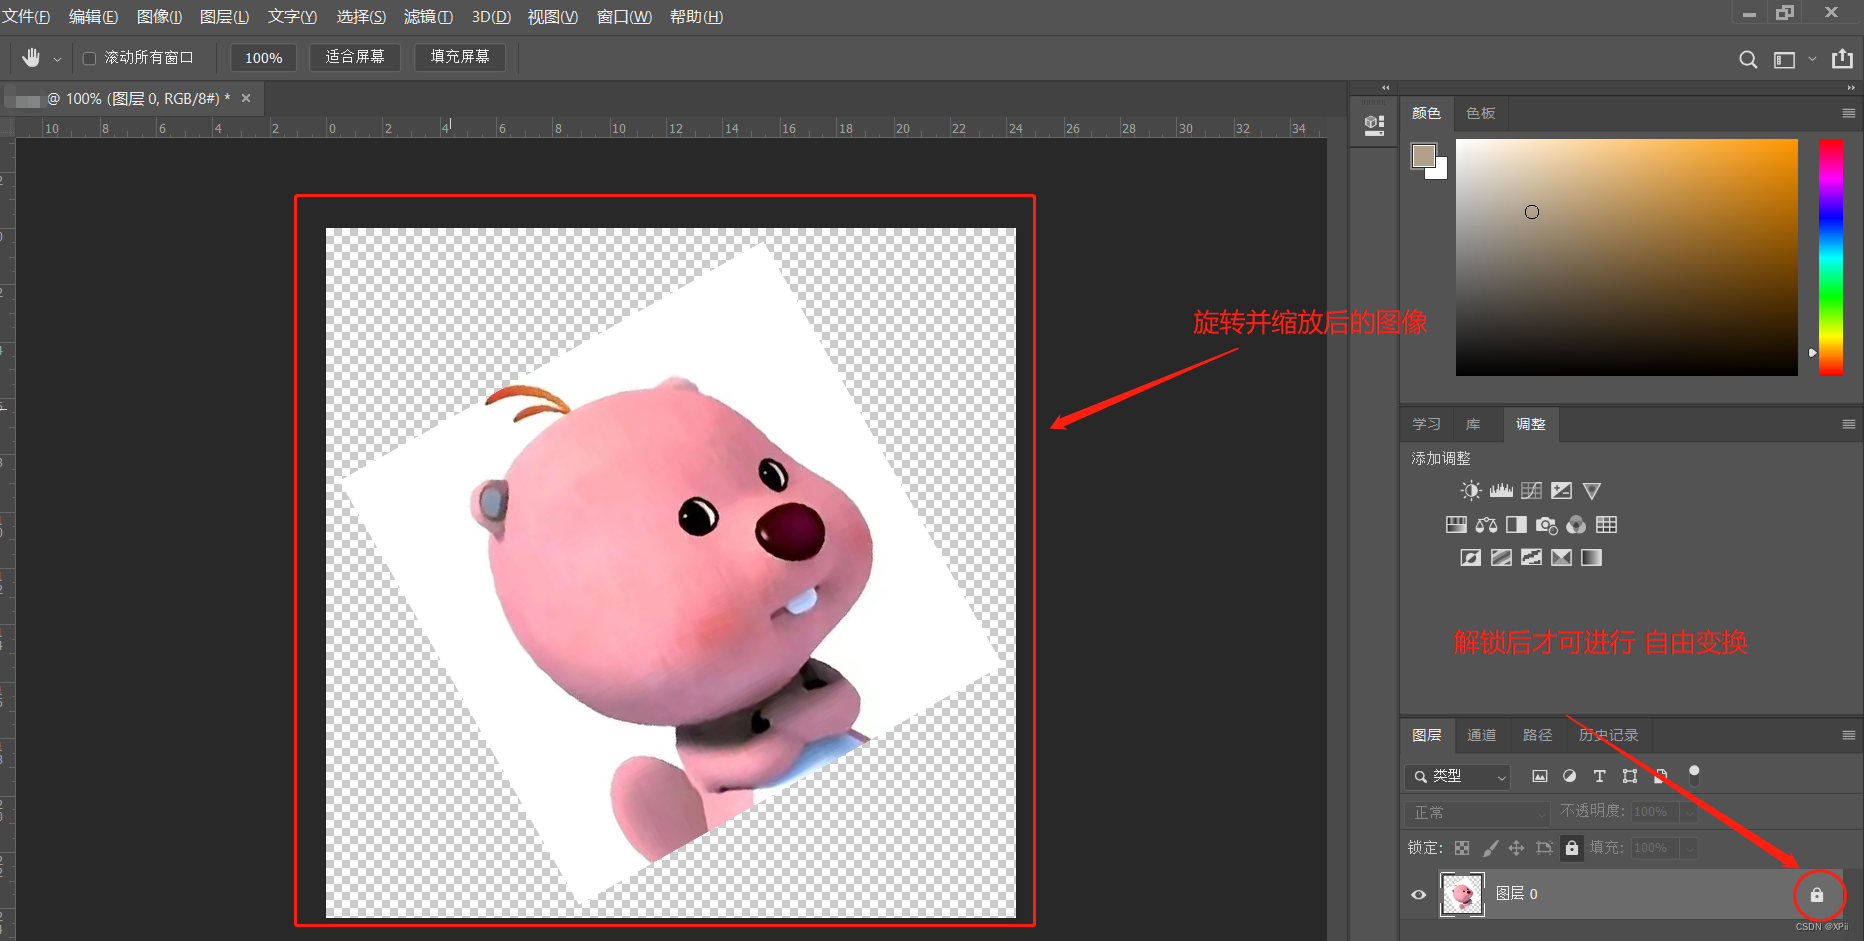Add a Vibrance adjustment (triangle icon)
Image resolution: width=1864 pixels, height=941 pixels.
click(1592, 491)
